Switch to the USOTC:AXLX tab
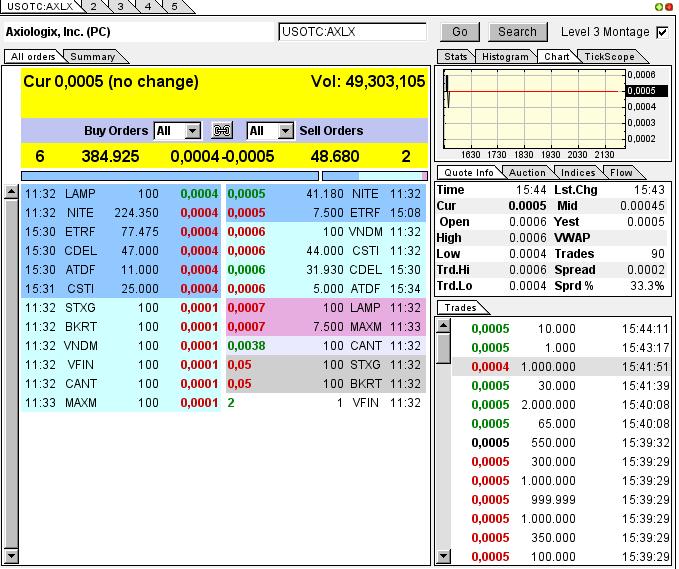The width and height of the screenshot is (679, 569). [x=40, y=6]
